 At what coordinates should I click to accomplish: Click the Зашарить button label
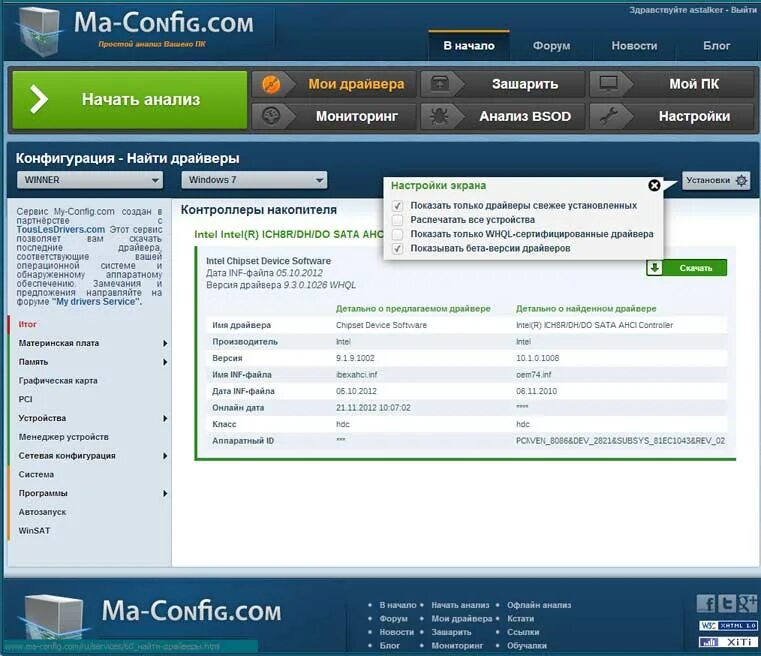pos(525,84)
